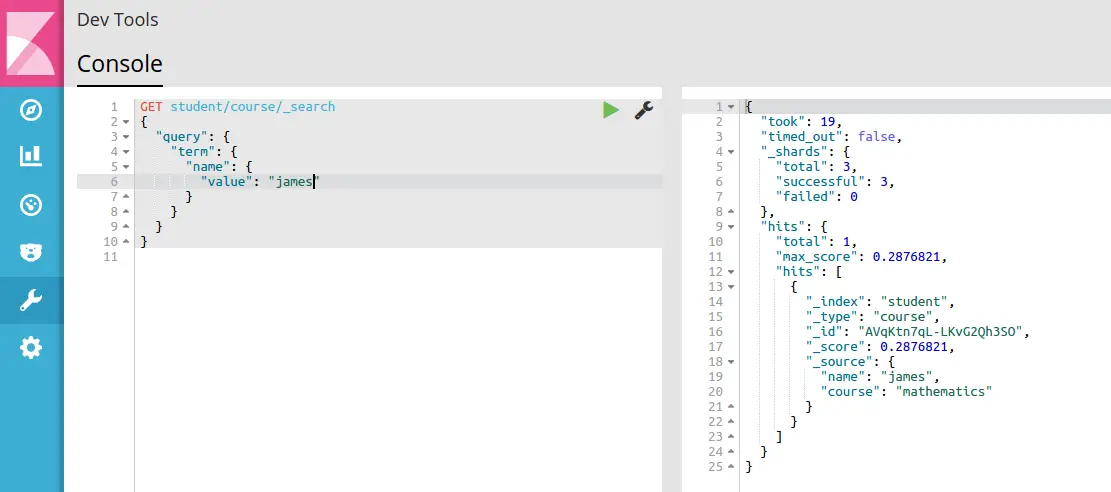Image resolution: width=1111 pixels, height=492 pixels.
Task: Open Discover compass icon in sidebar
Action: click(x=31, y=110)
